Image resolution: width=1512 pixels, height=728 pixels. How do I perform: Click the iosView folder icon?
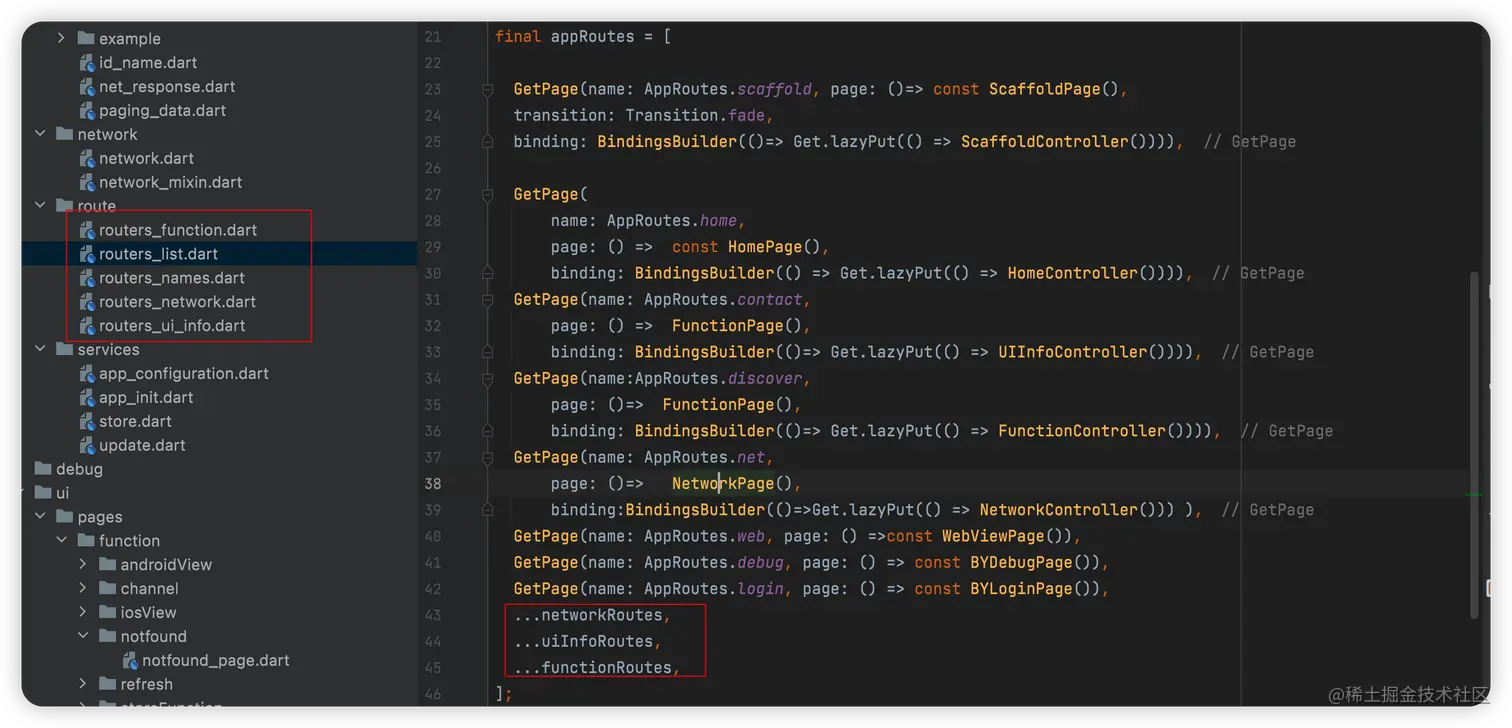coord(108,612)
